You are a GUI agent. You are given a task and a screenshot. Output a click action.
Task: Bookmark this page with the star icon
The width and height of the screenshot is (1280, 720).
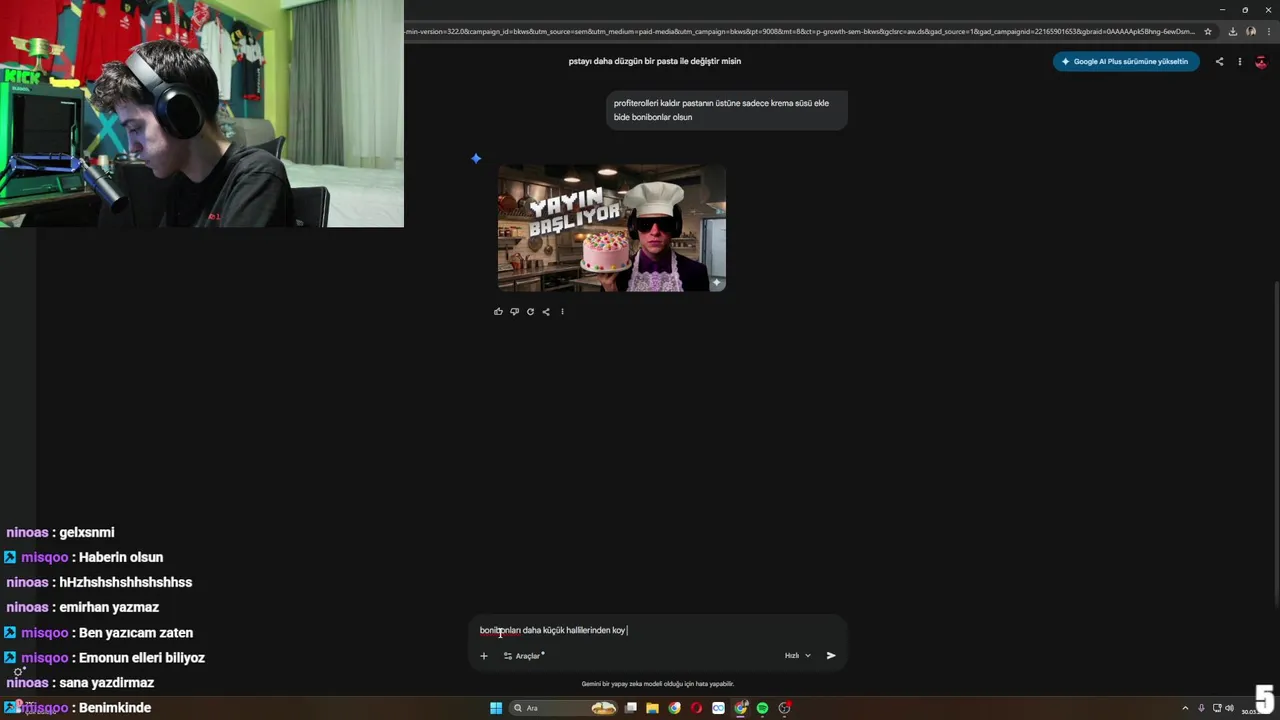(x=1208, y=31)
